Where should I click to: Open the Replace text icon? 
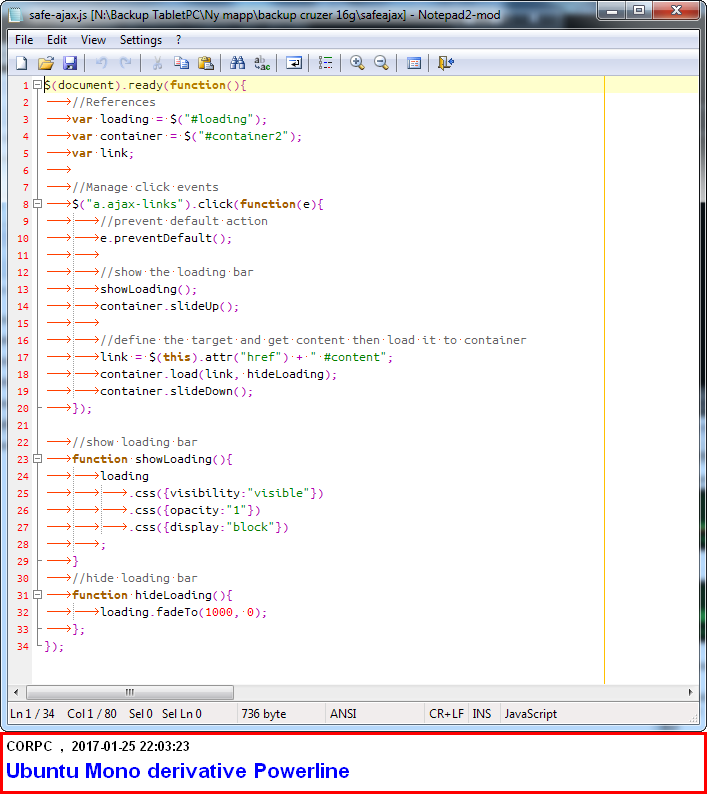click(x=262, y=63)
